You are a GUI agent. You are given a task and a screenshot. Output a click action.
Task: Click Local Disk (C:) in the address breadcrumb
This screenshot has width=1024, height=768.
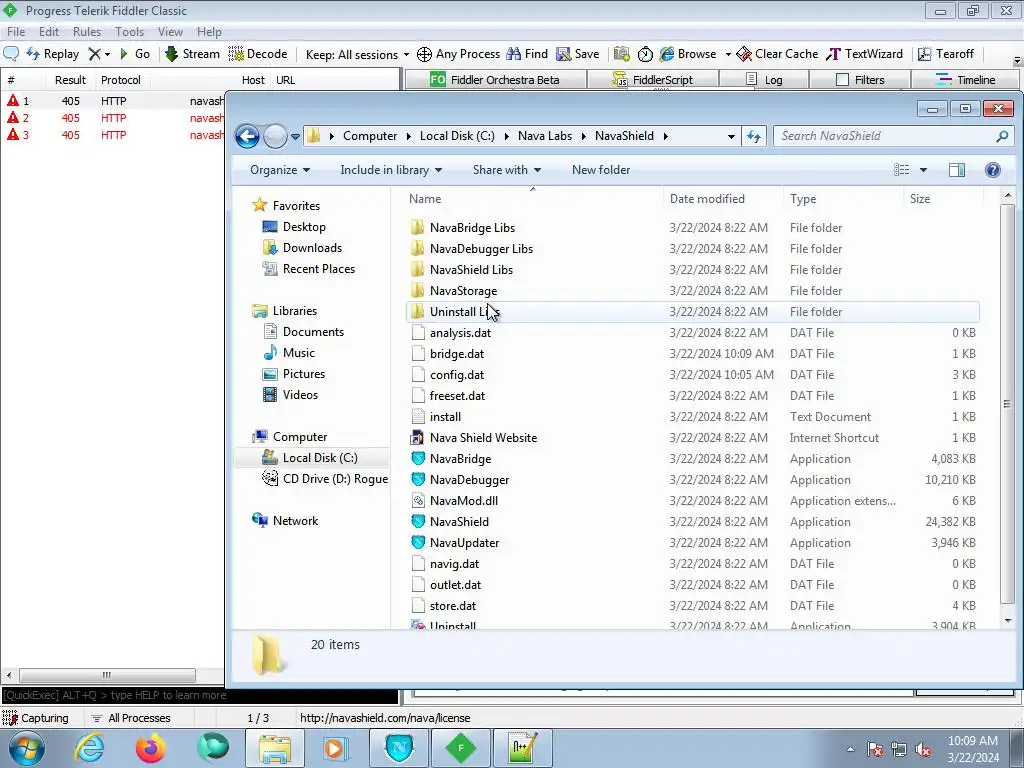point(457,136)
